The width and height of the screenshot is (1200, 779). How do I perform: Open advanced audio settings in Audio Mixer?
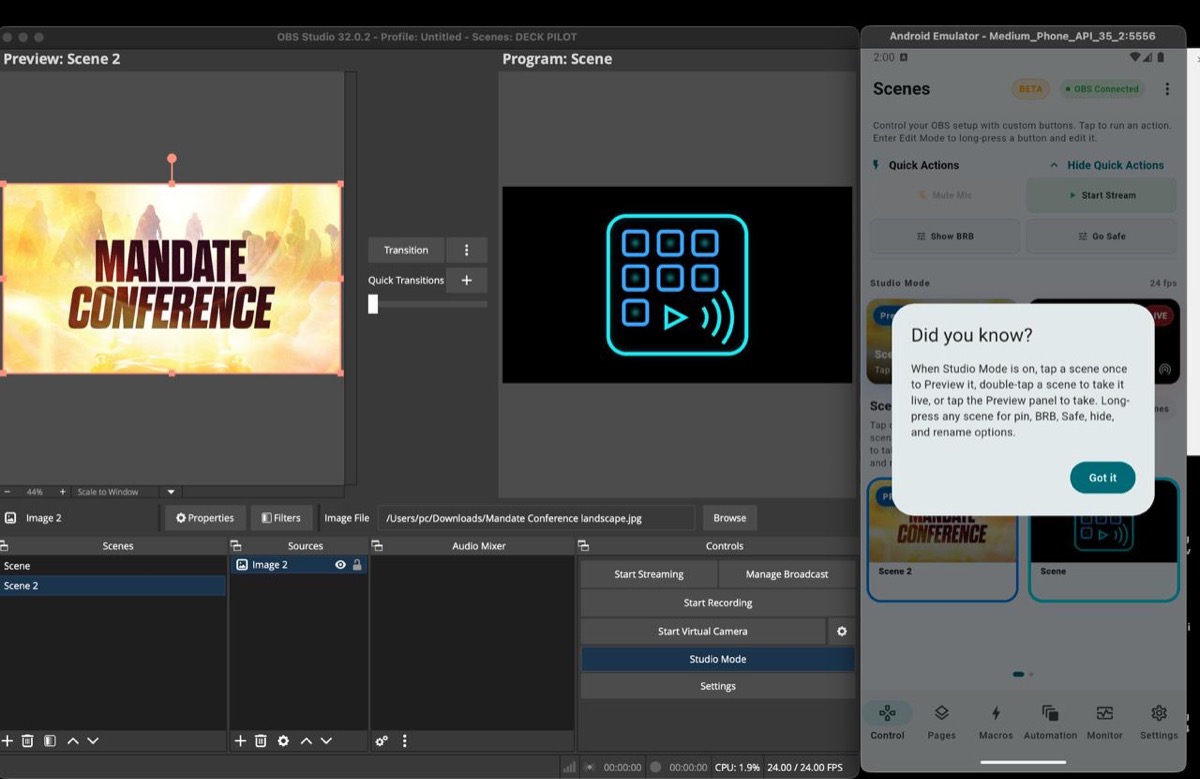click(x=381, y=741)
